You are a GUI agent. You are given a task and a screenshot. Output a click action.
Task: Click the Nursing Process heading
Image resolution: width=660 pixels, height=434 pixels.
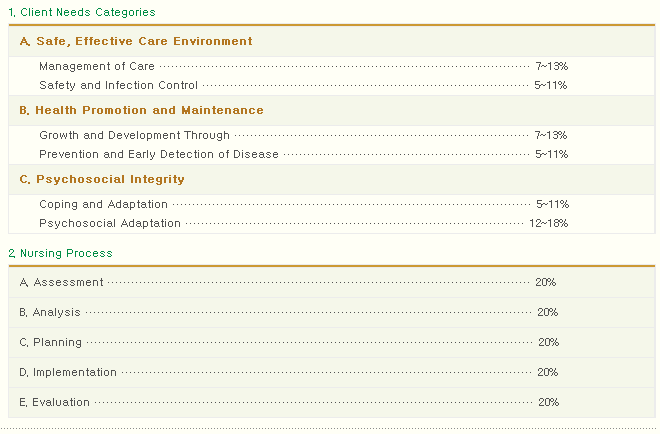coord(60,253)
